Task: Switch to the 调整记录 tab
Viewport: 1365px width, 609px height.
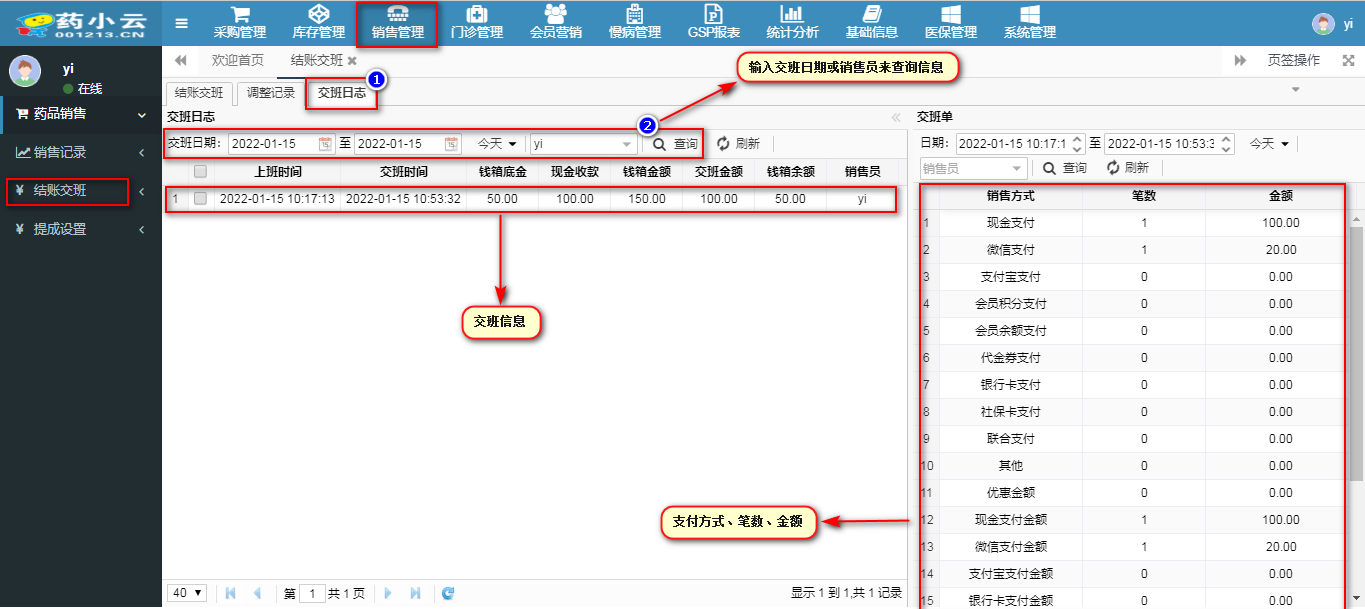Action: coord(271,94)
